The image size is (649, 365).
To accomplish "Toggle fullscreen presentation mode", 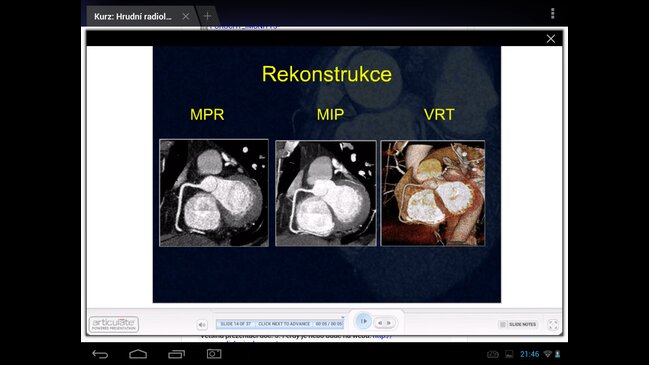I will (x=553, y=325).
